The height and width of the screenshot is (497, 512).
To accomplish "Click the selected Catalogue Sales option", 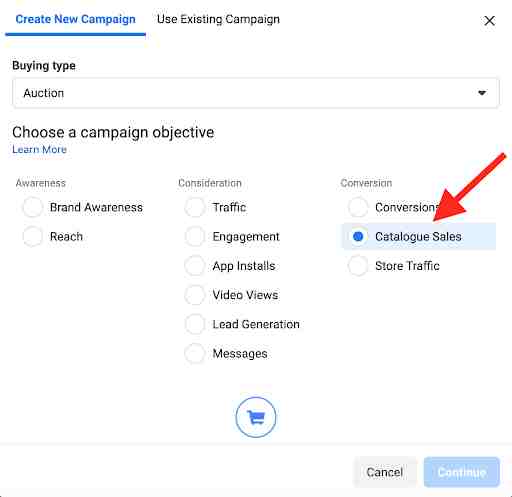I will (x=419, y=237).
